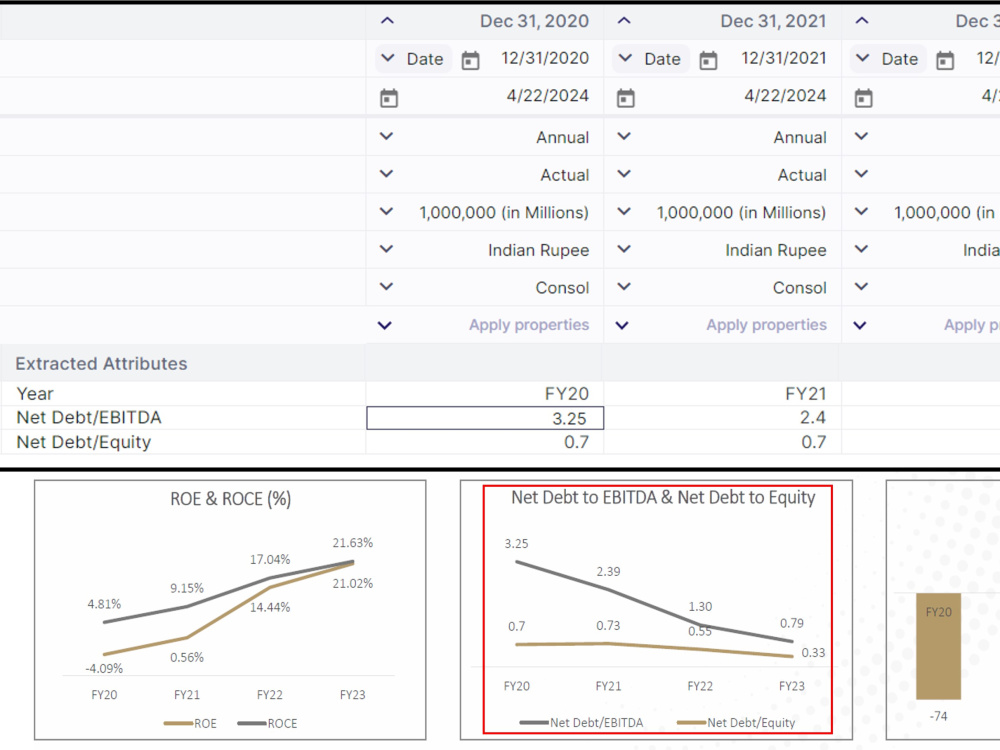Image resolution: width=1000 pixels, height=750 pixels.
Task: Expand Actual dropdown in 2020 column
Action: (x=386, y=174)
